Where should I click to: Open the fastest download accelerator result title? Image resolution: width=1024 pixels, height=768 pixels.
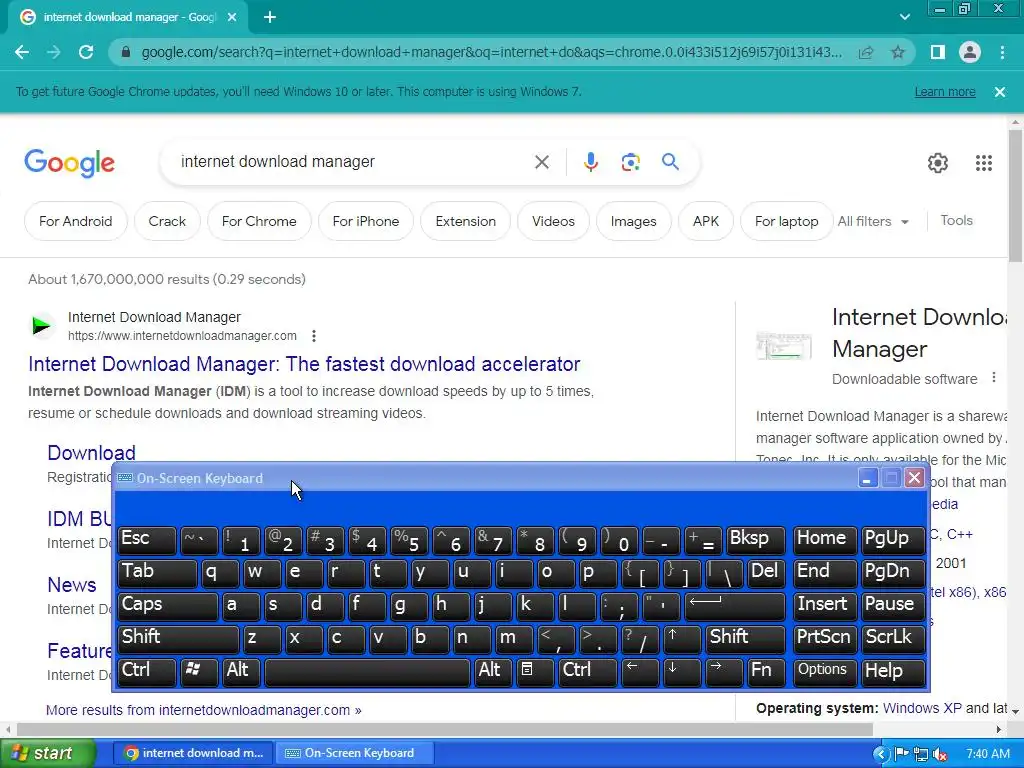(304, 364)
